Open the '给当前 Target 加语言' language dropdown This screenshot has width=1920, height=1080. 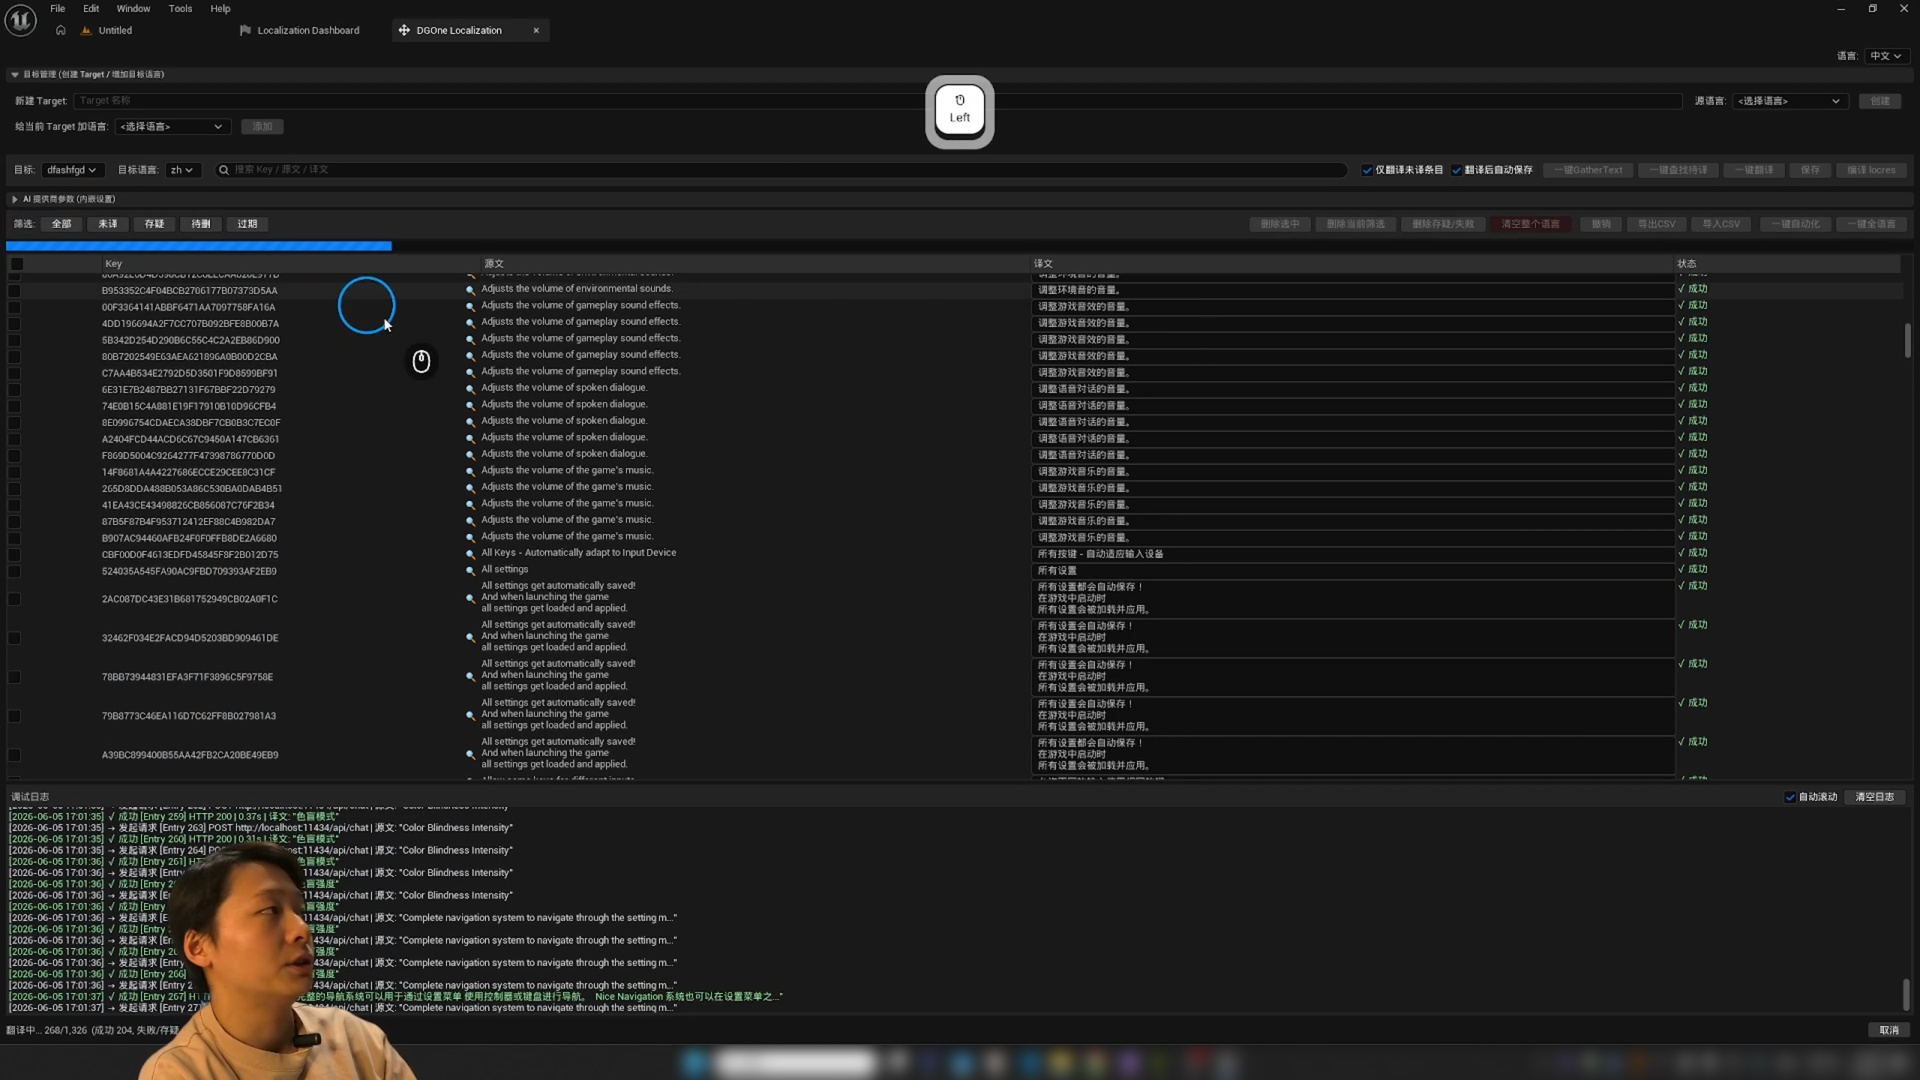(x=173, y=127)
